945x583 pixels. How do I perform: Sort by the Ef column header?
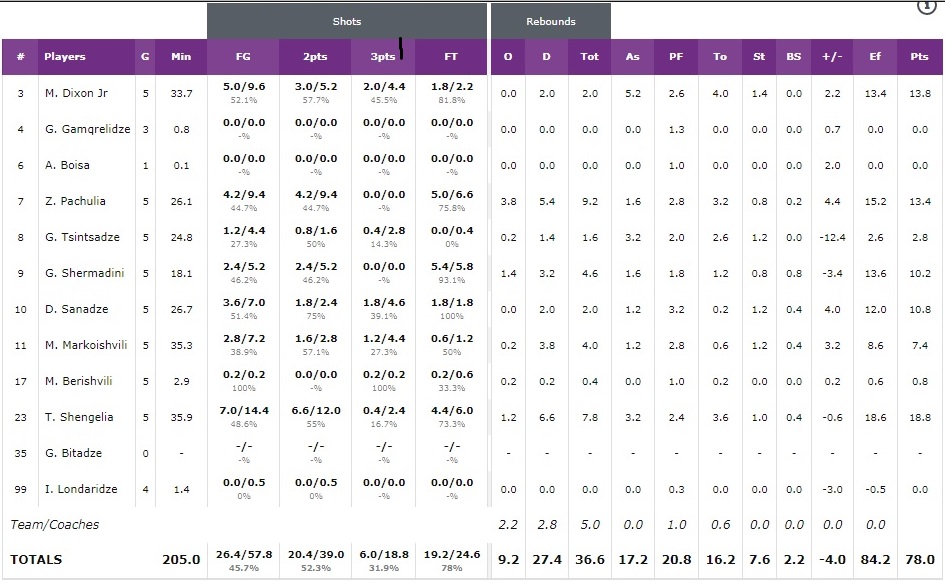coord(875,57)
